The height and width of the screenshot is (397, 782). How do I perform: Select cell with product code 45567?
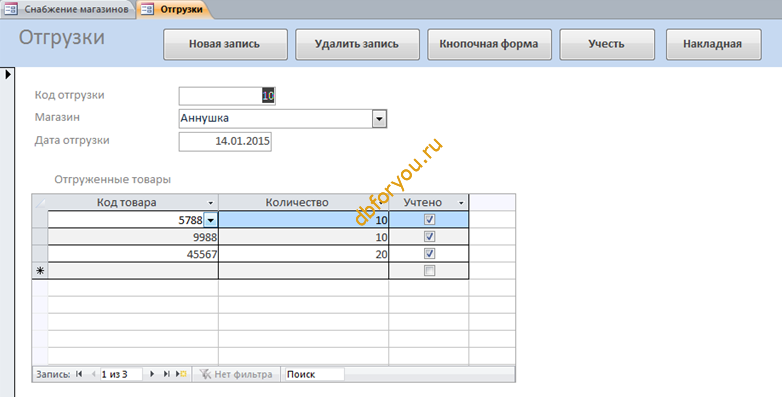coord(133,254)
